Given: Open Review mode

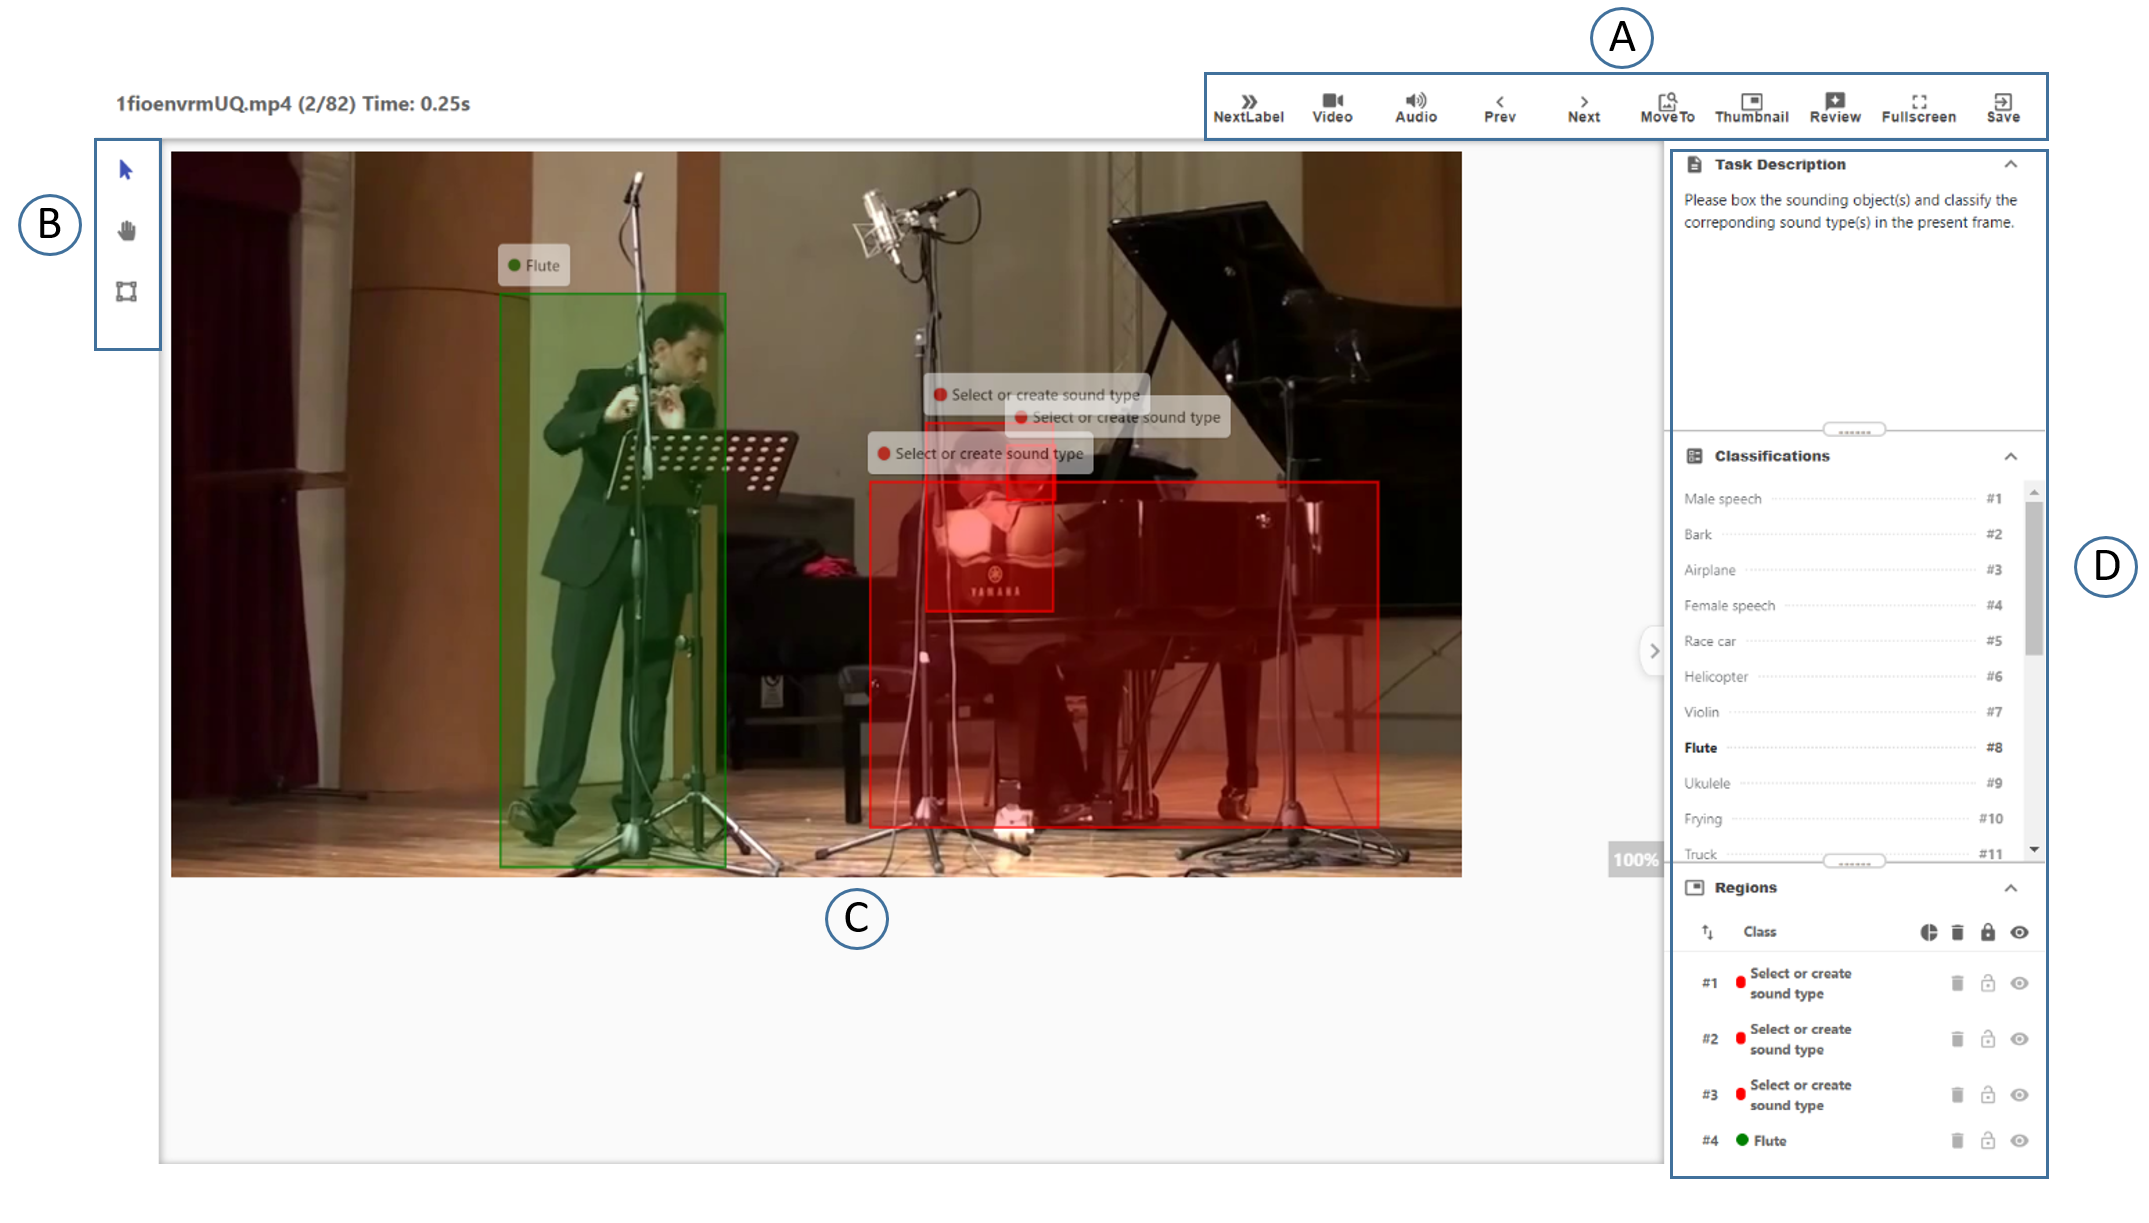Looking at the screenshot, I should pos(1835,108).
